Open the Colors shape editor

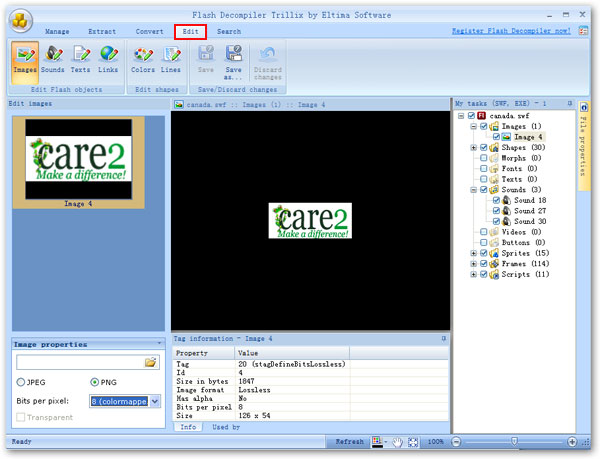tap(143, 59)
